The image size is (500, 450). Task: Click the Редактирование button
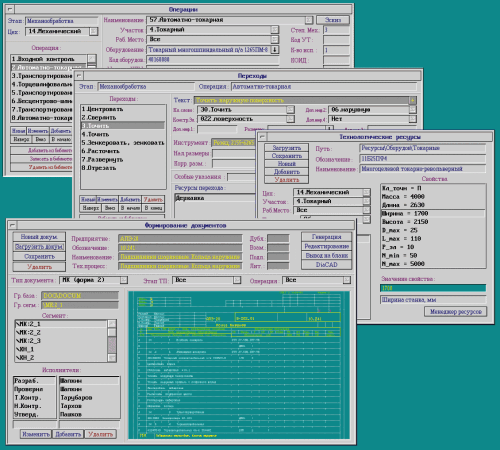point(326,246)
